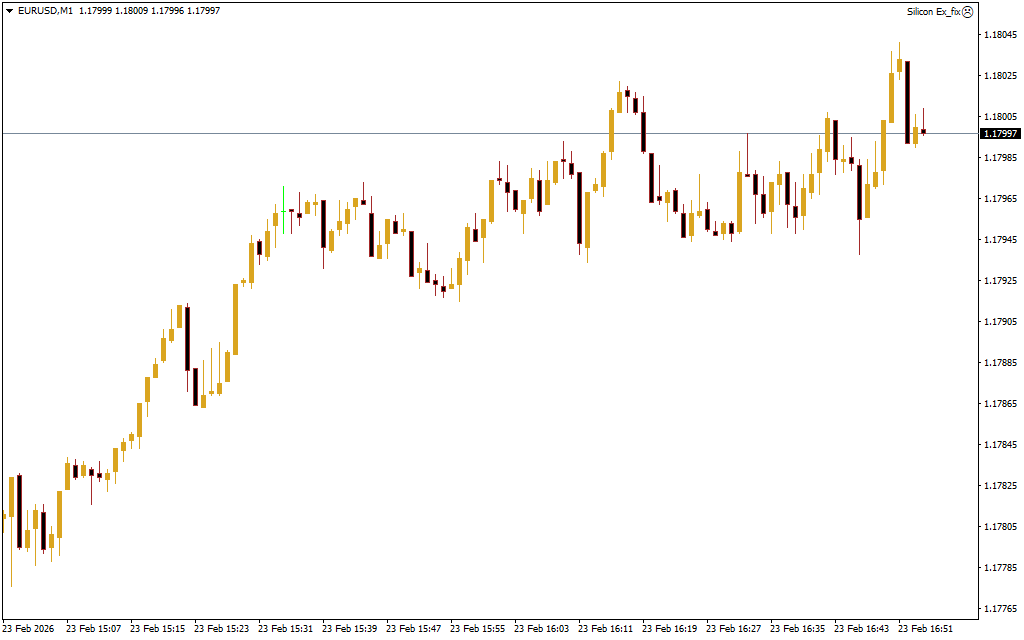Click the 23 Feb 15:31 time label
The width and height of the screenshot is (1024, 640).
(x=285, y=629)
